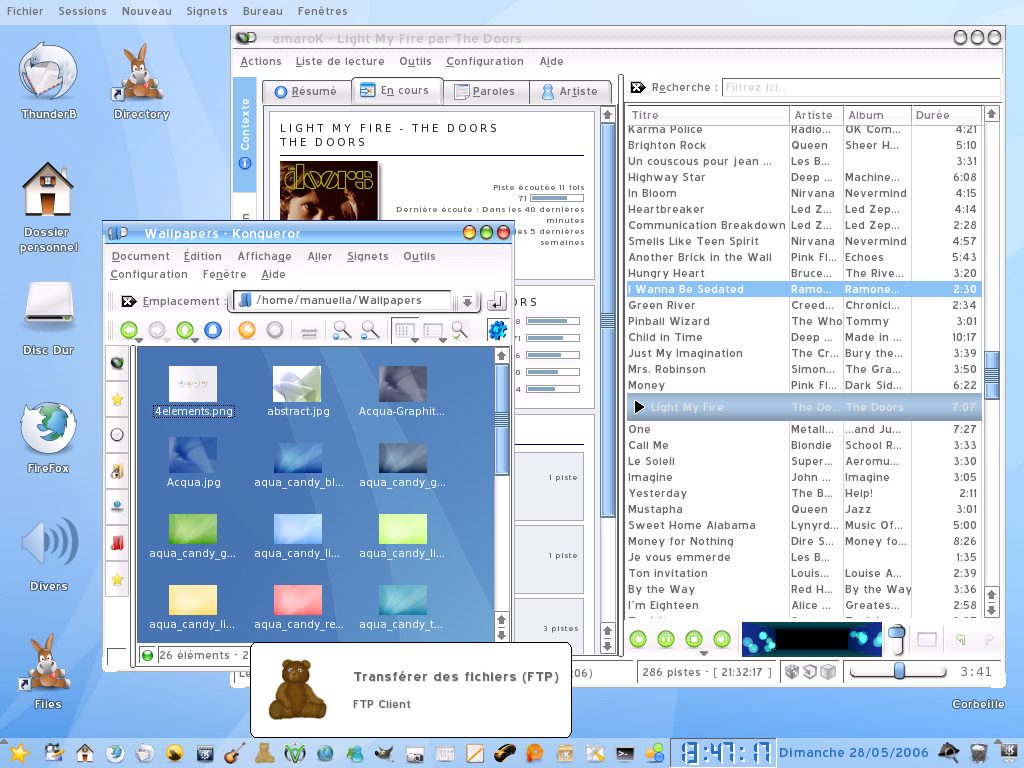Open Disc Dur desktop icon
This screenshot has height=768, width=1024.
(50, 304)
